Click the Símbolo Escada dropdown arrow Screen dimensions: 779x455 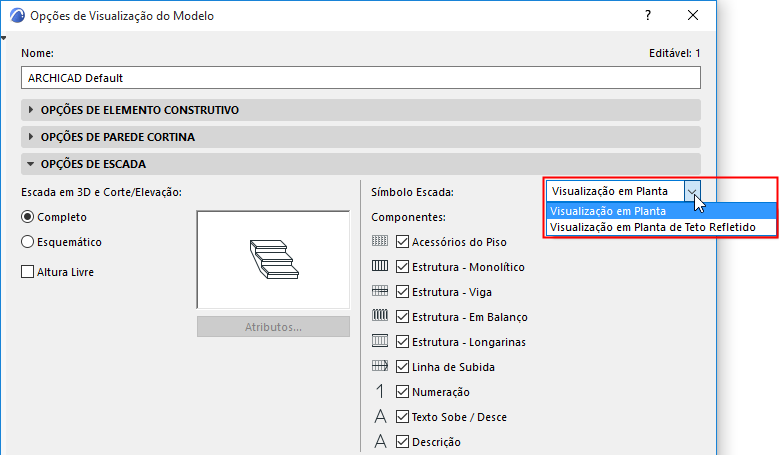point(692,191)
